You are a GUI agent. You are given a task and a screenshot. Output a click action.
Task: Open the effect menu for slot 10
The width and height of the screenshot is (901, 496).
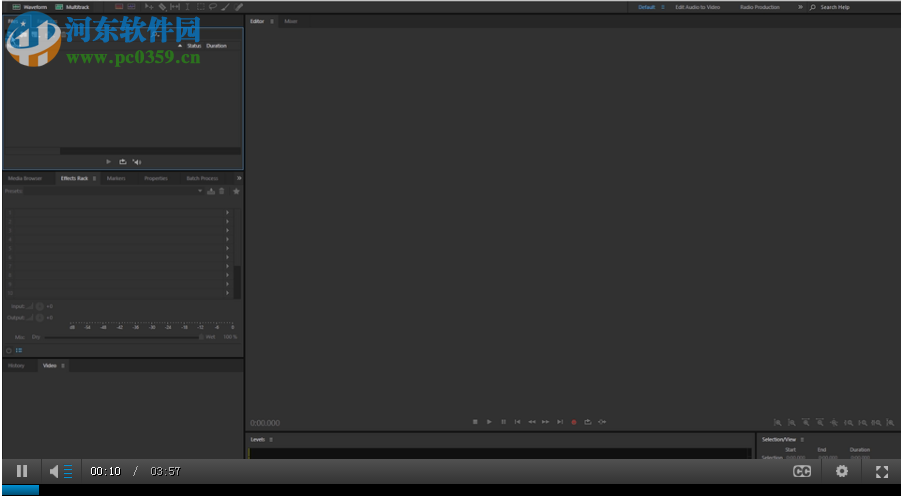(227, 293)
